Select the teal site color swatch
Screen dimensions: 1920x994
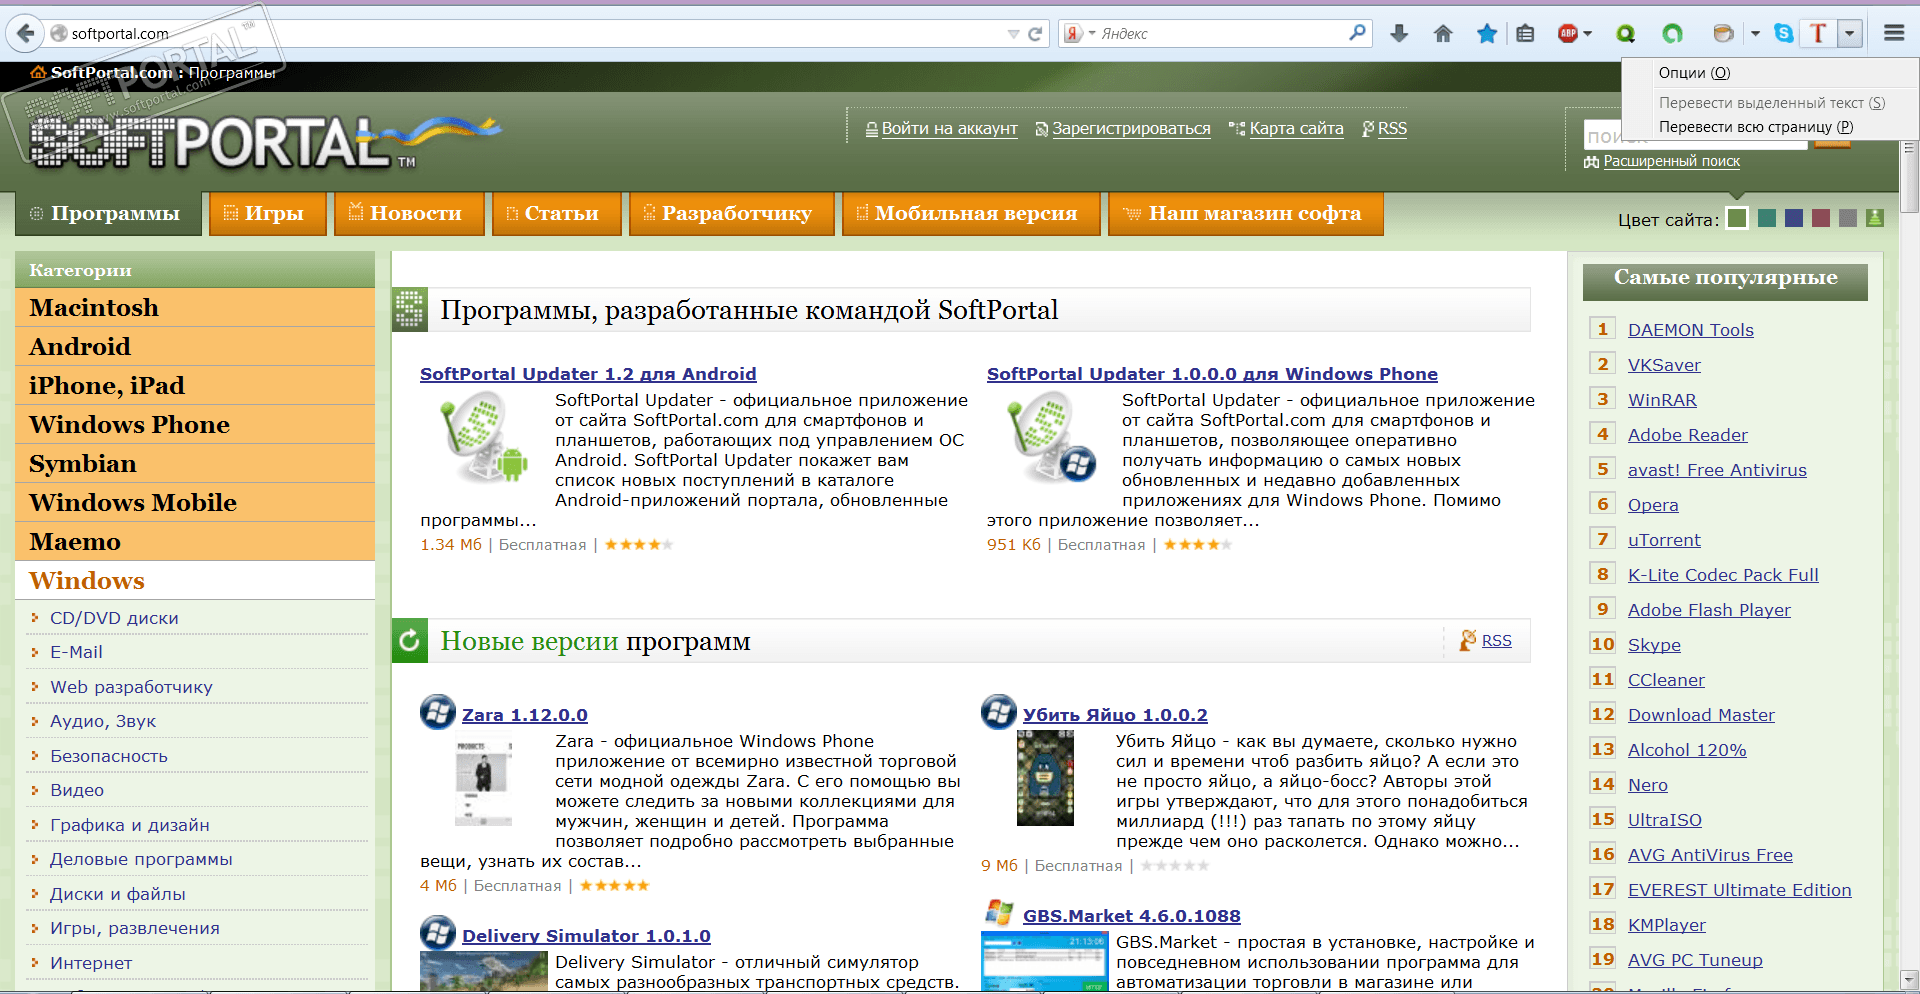(1767, 218)
